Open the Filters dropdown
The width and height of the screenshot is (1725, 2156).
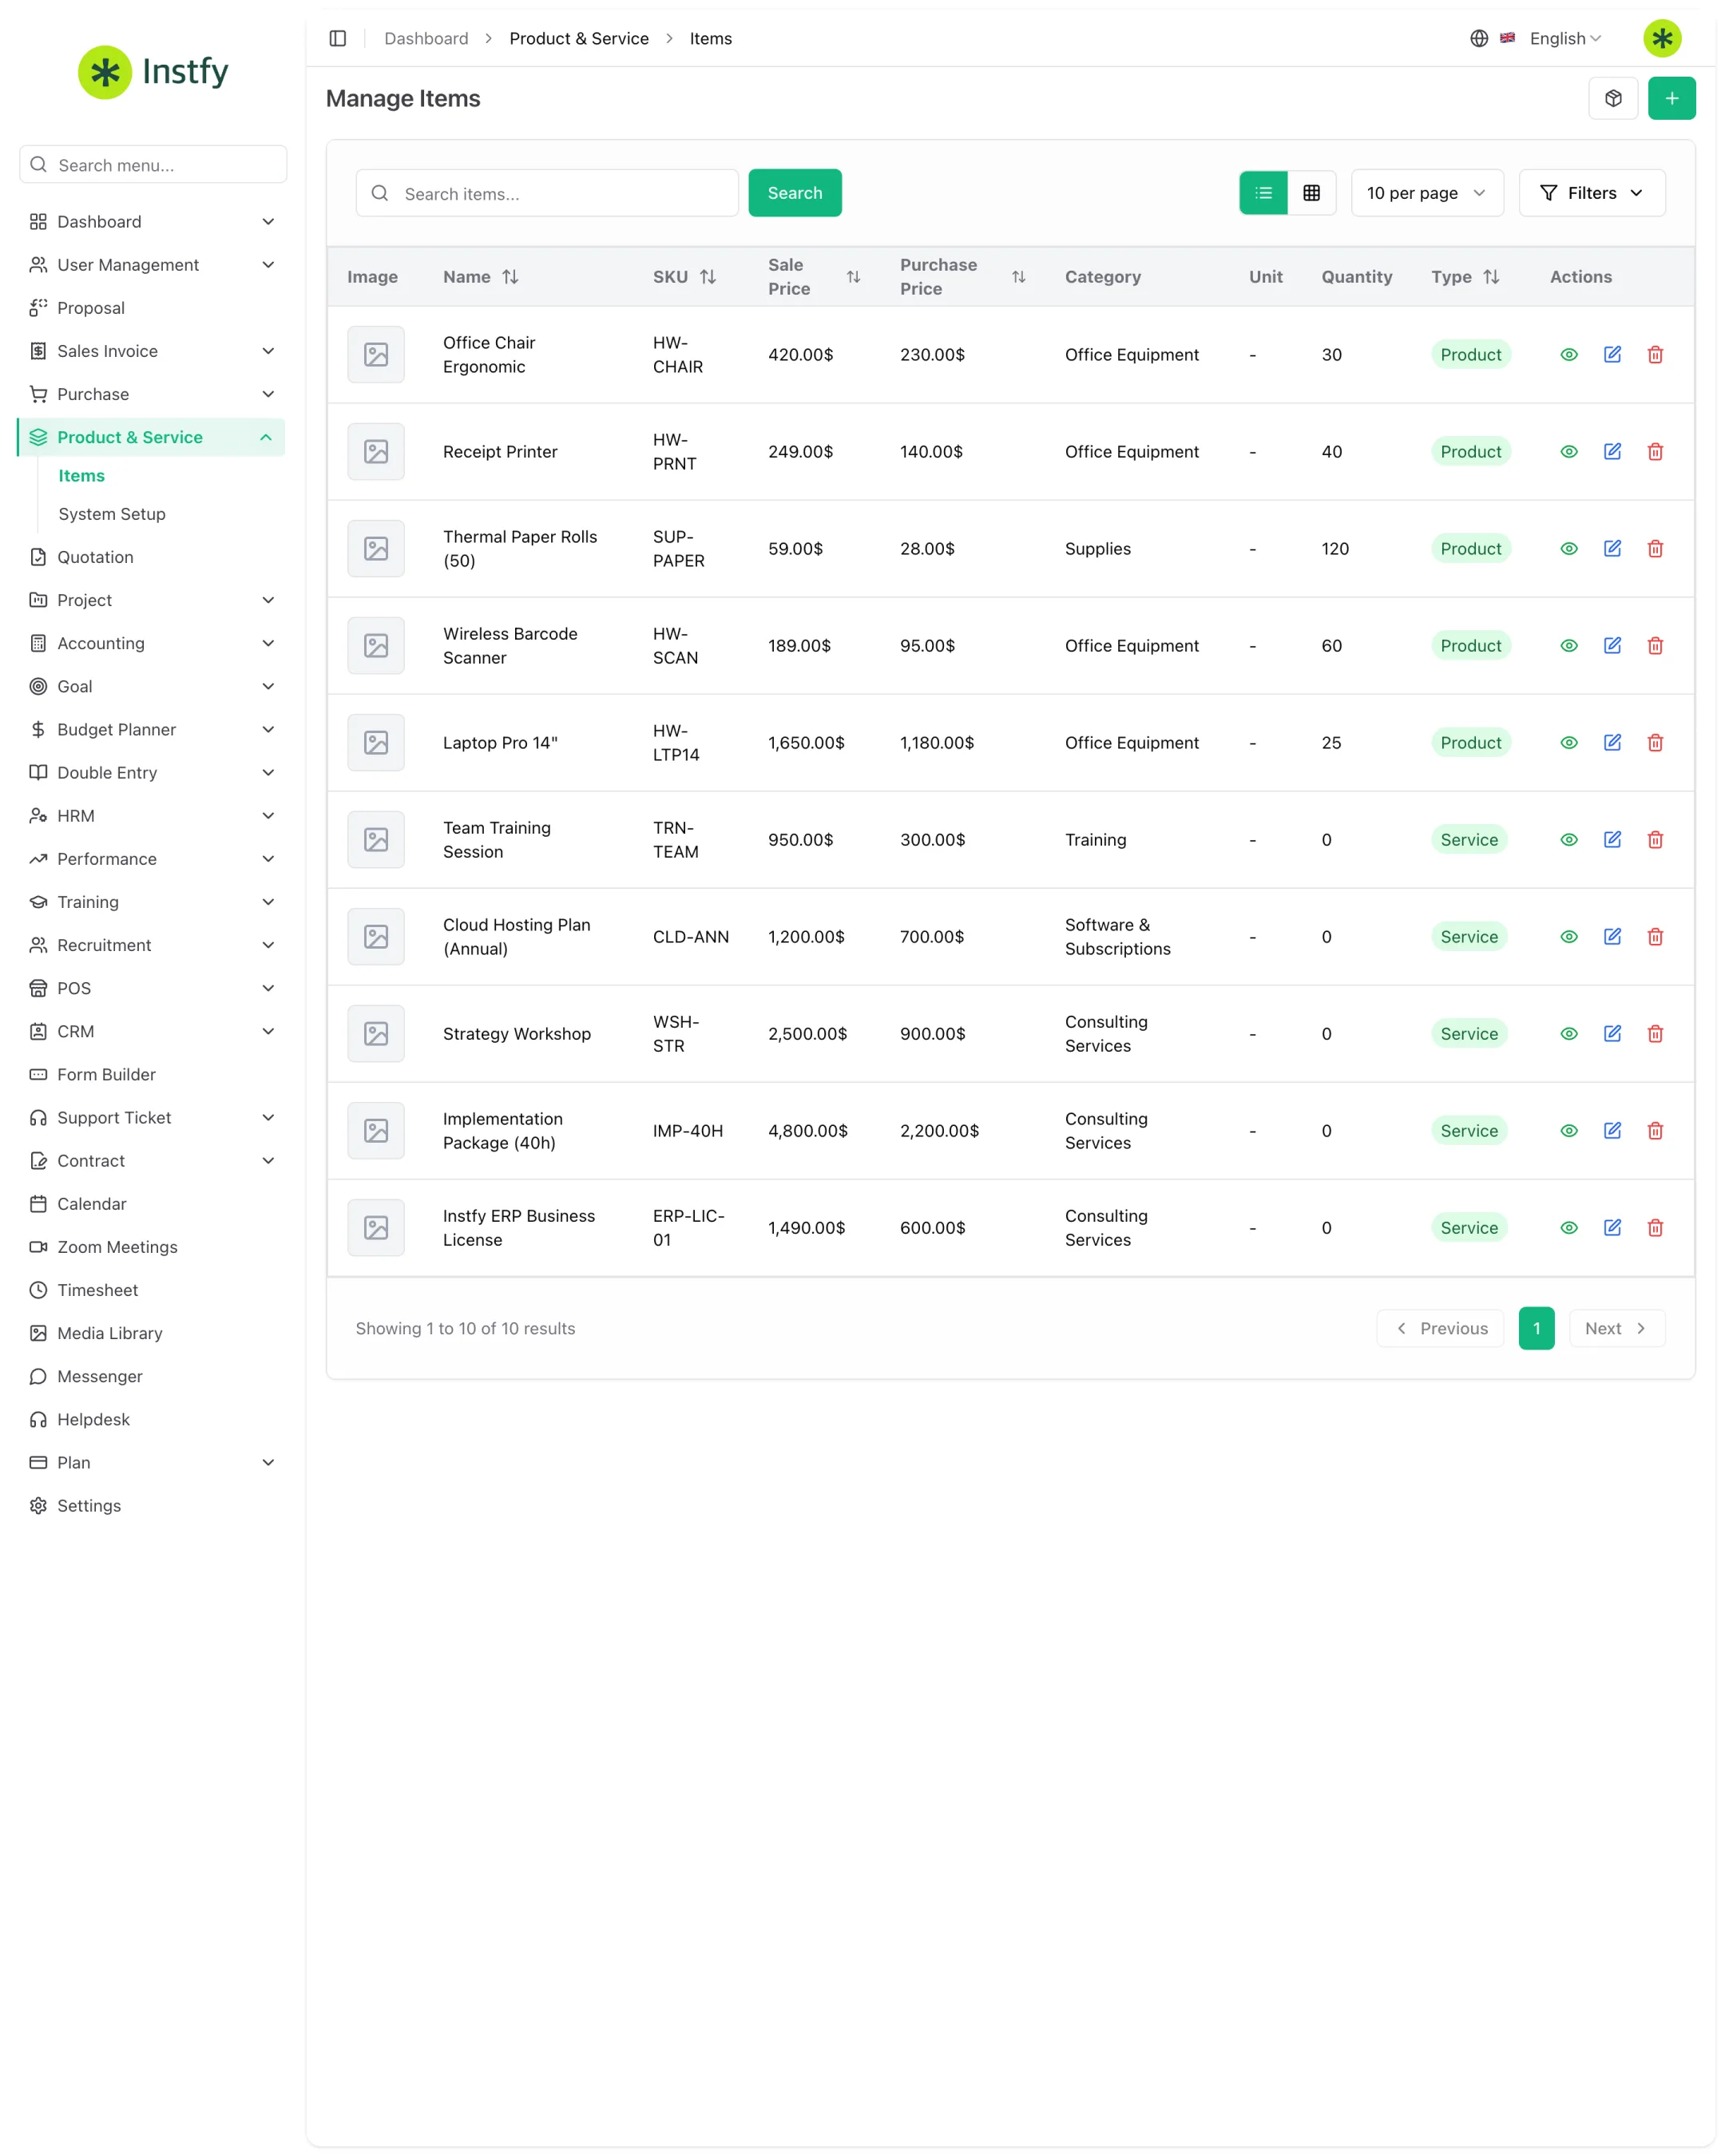click(1591, 193)
